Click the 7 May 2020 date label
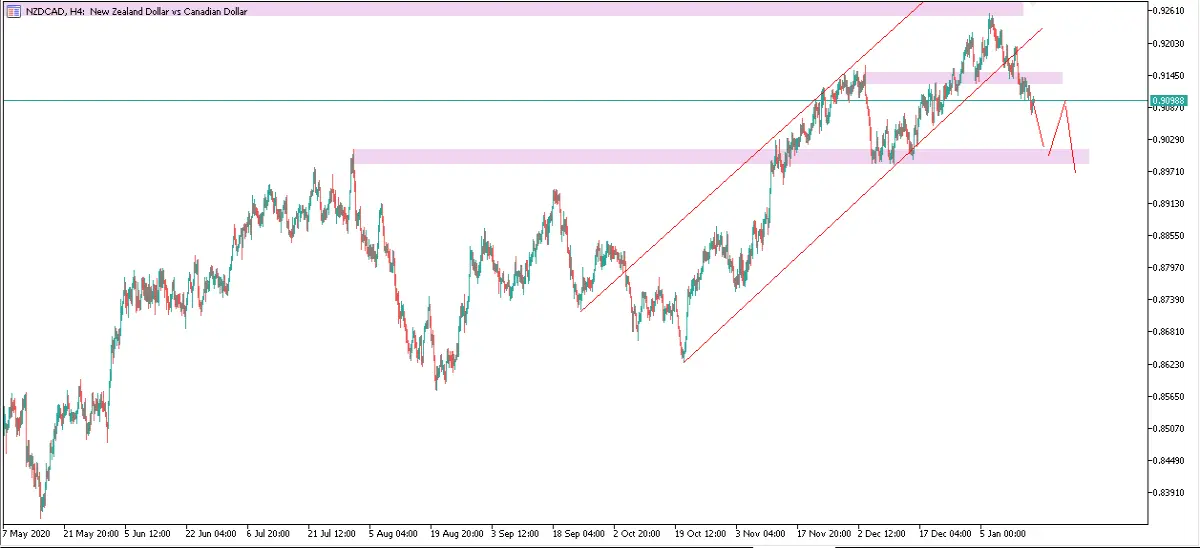This screenshot has height=548, width=1200. pyautogui.click(x=27, y=534)
